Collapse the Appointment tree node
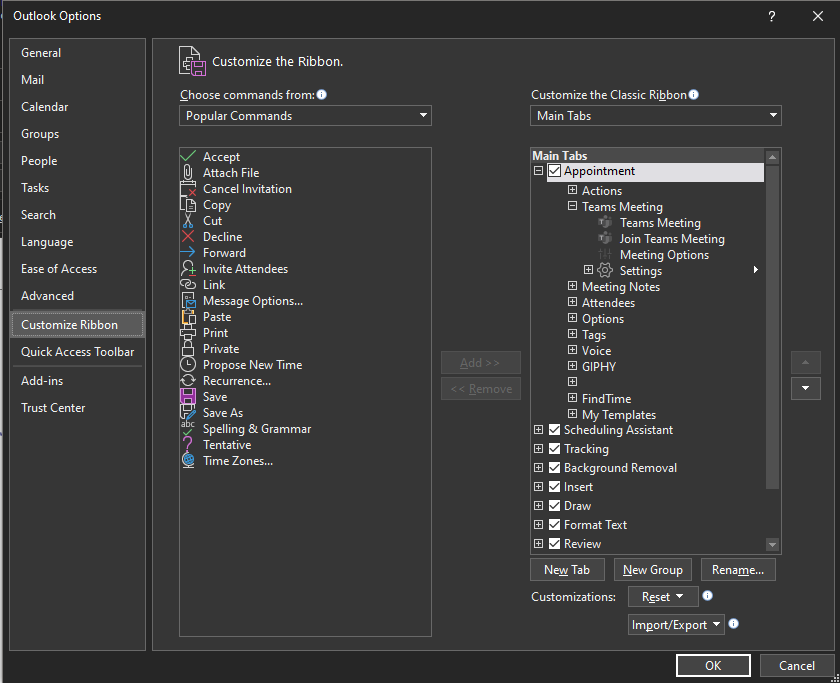 pos(538,171)
